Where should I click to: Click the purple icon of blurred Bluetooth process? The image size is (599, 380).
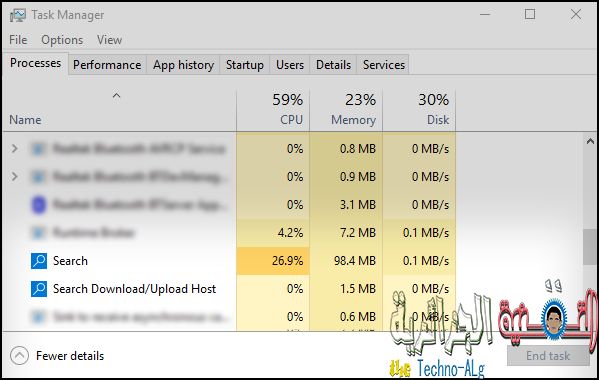pyautogui.click(x=38, y=205)
